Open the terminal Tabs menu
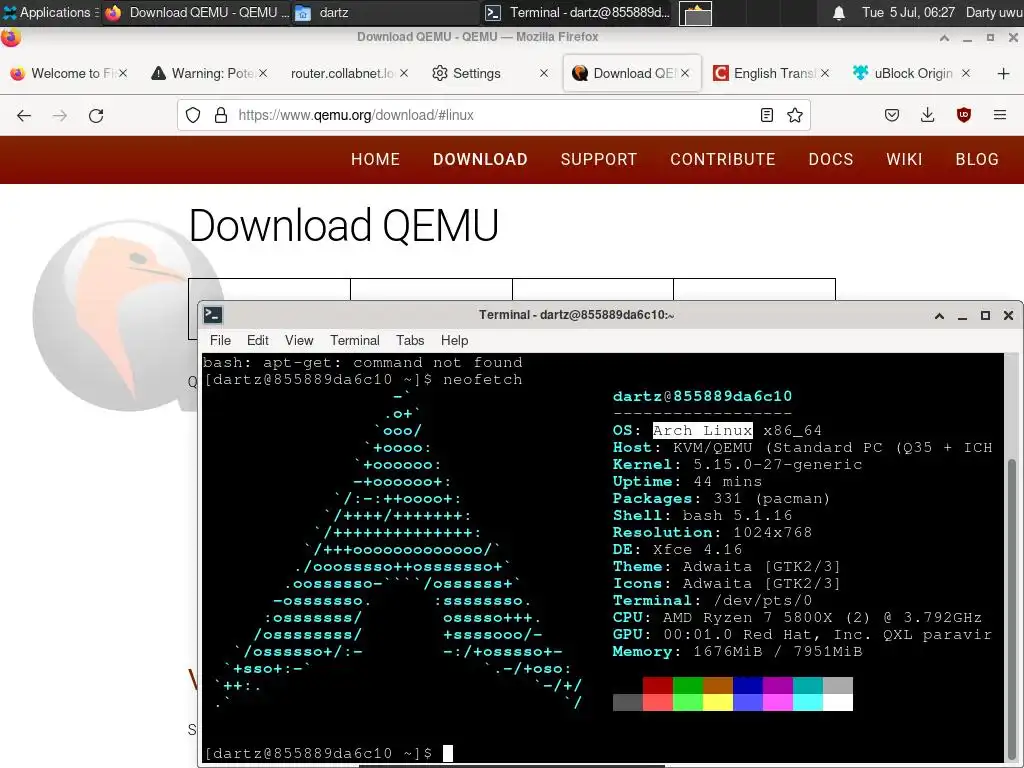 click(410, 340)
